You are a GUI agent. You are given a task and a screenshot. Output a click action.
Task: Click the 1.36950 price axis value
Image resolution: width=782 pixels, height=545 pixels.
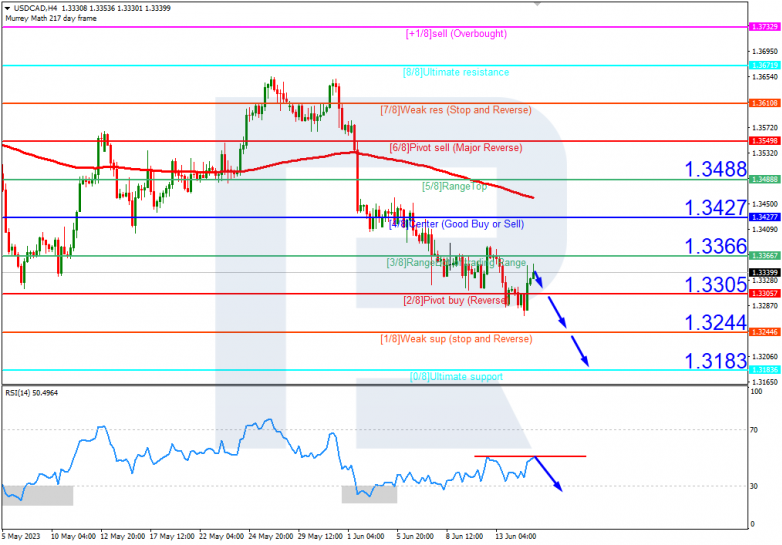pos(765,52)
